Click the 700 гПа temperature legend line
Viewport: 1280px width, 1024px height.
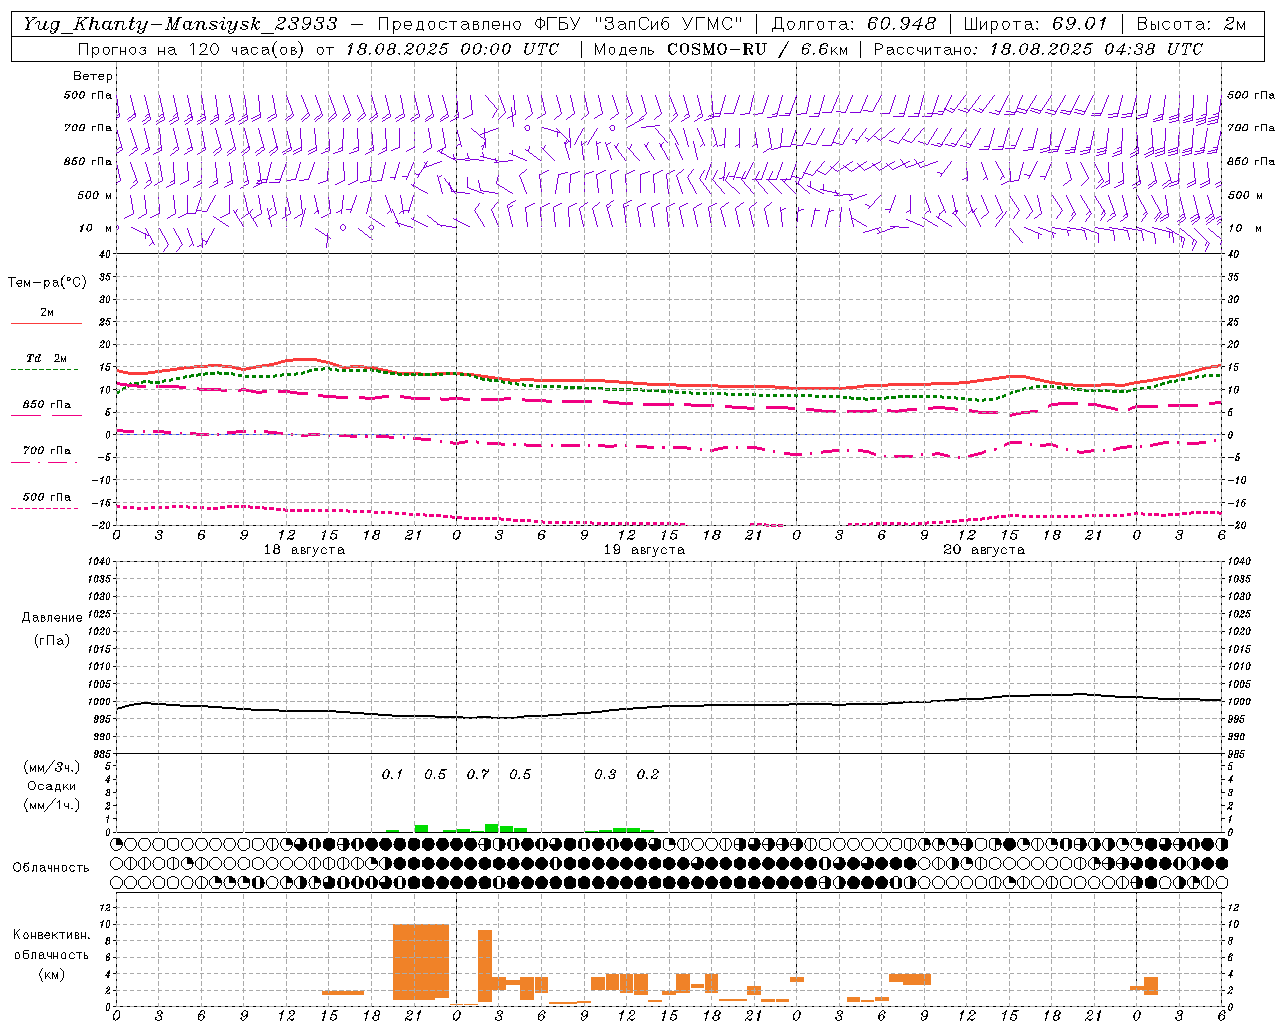tap(44, 462)
